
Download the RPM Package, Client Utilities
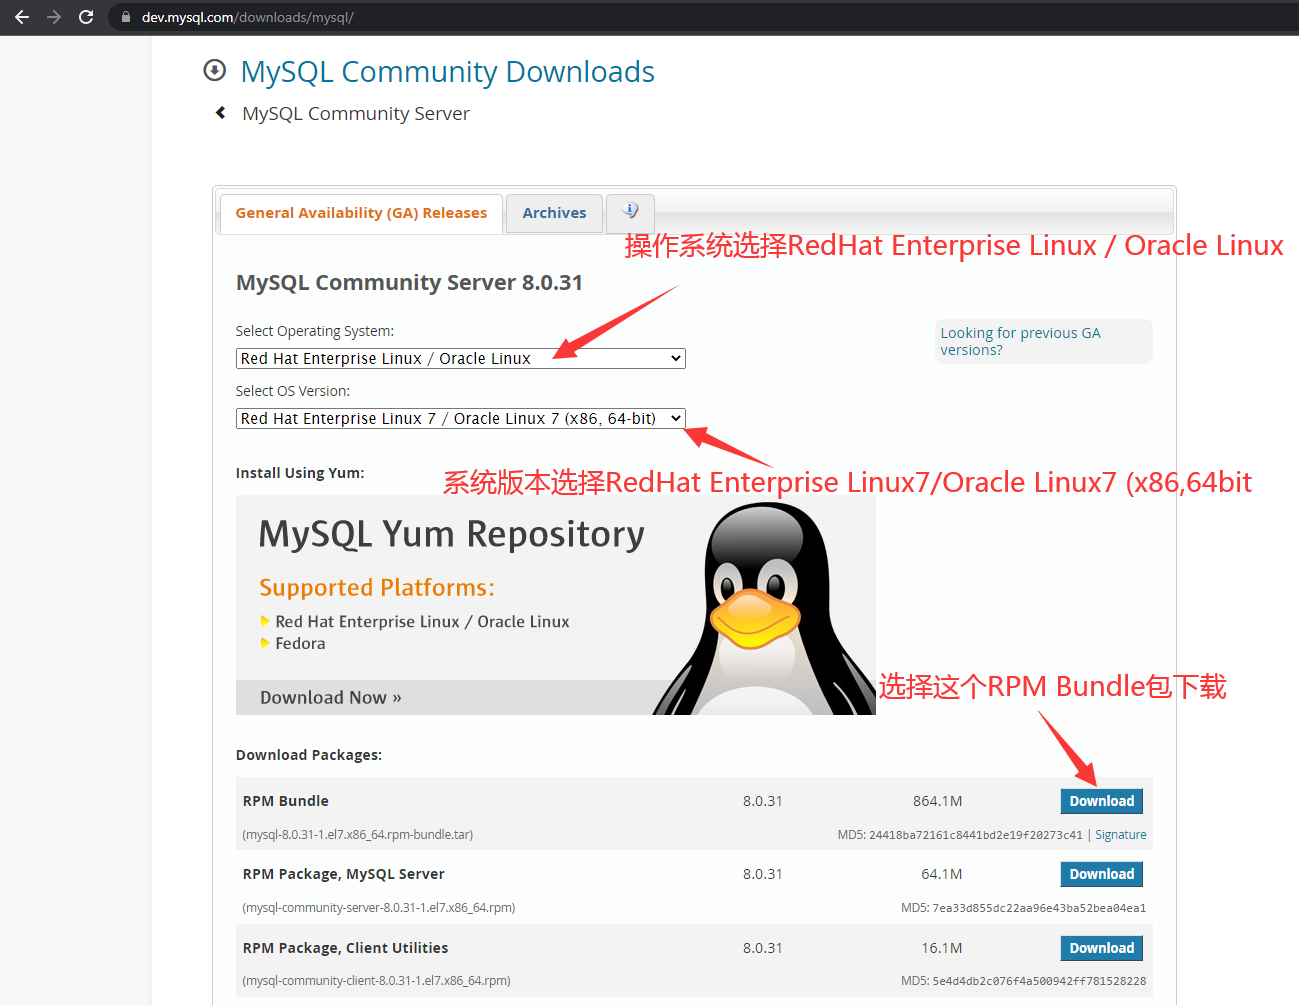click(x=1102, y=948)
